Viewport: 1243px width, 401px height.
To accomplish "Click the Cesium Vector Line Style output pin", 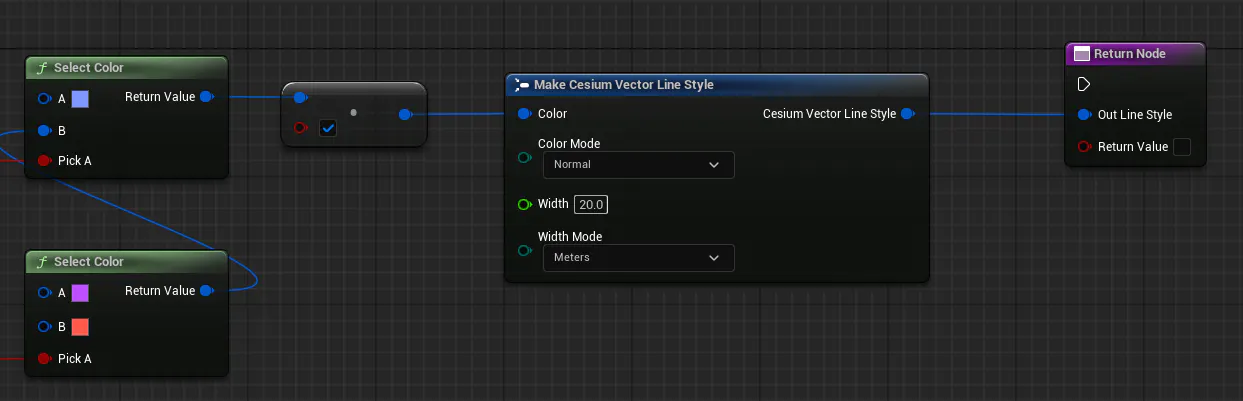I will pos(907,114).
